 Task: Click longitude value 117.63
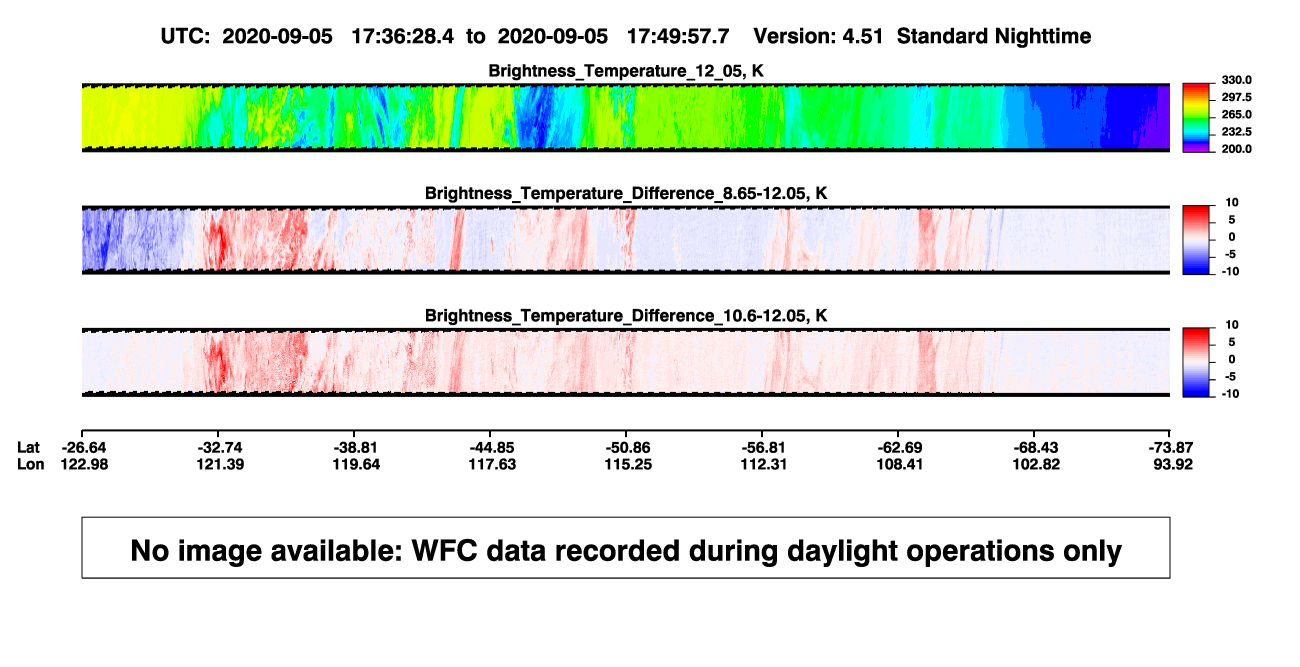(x=491, y=464)
